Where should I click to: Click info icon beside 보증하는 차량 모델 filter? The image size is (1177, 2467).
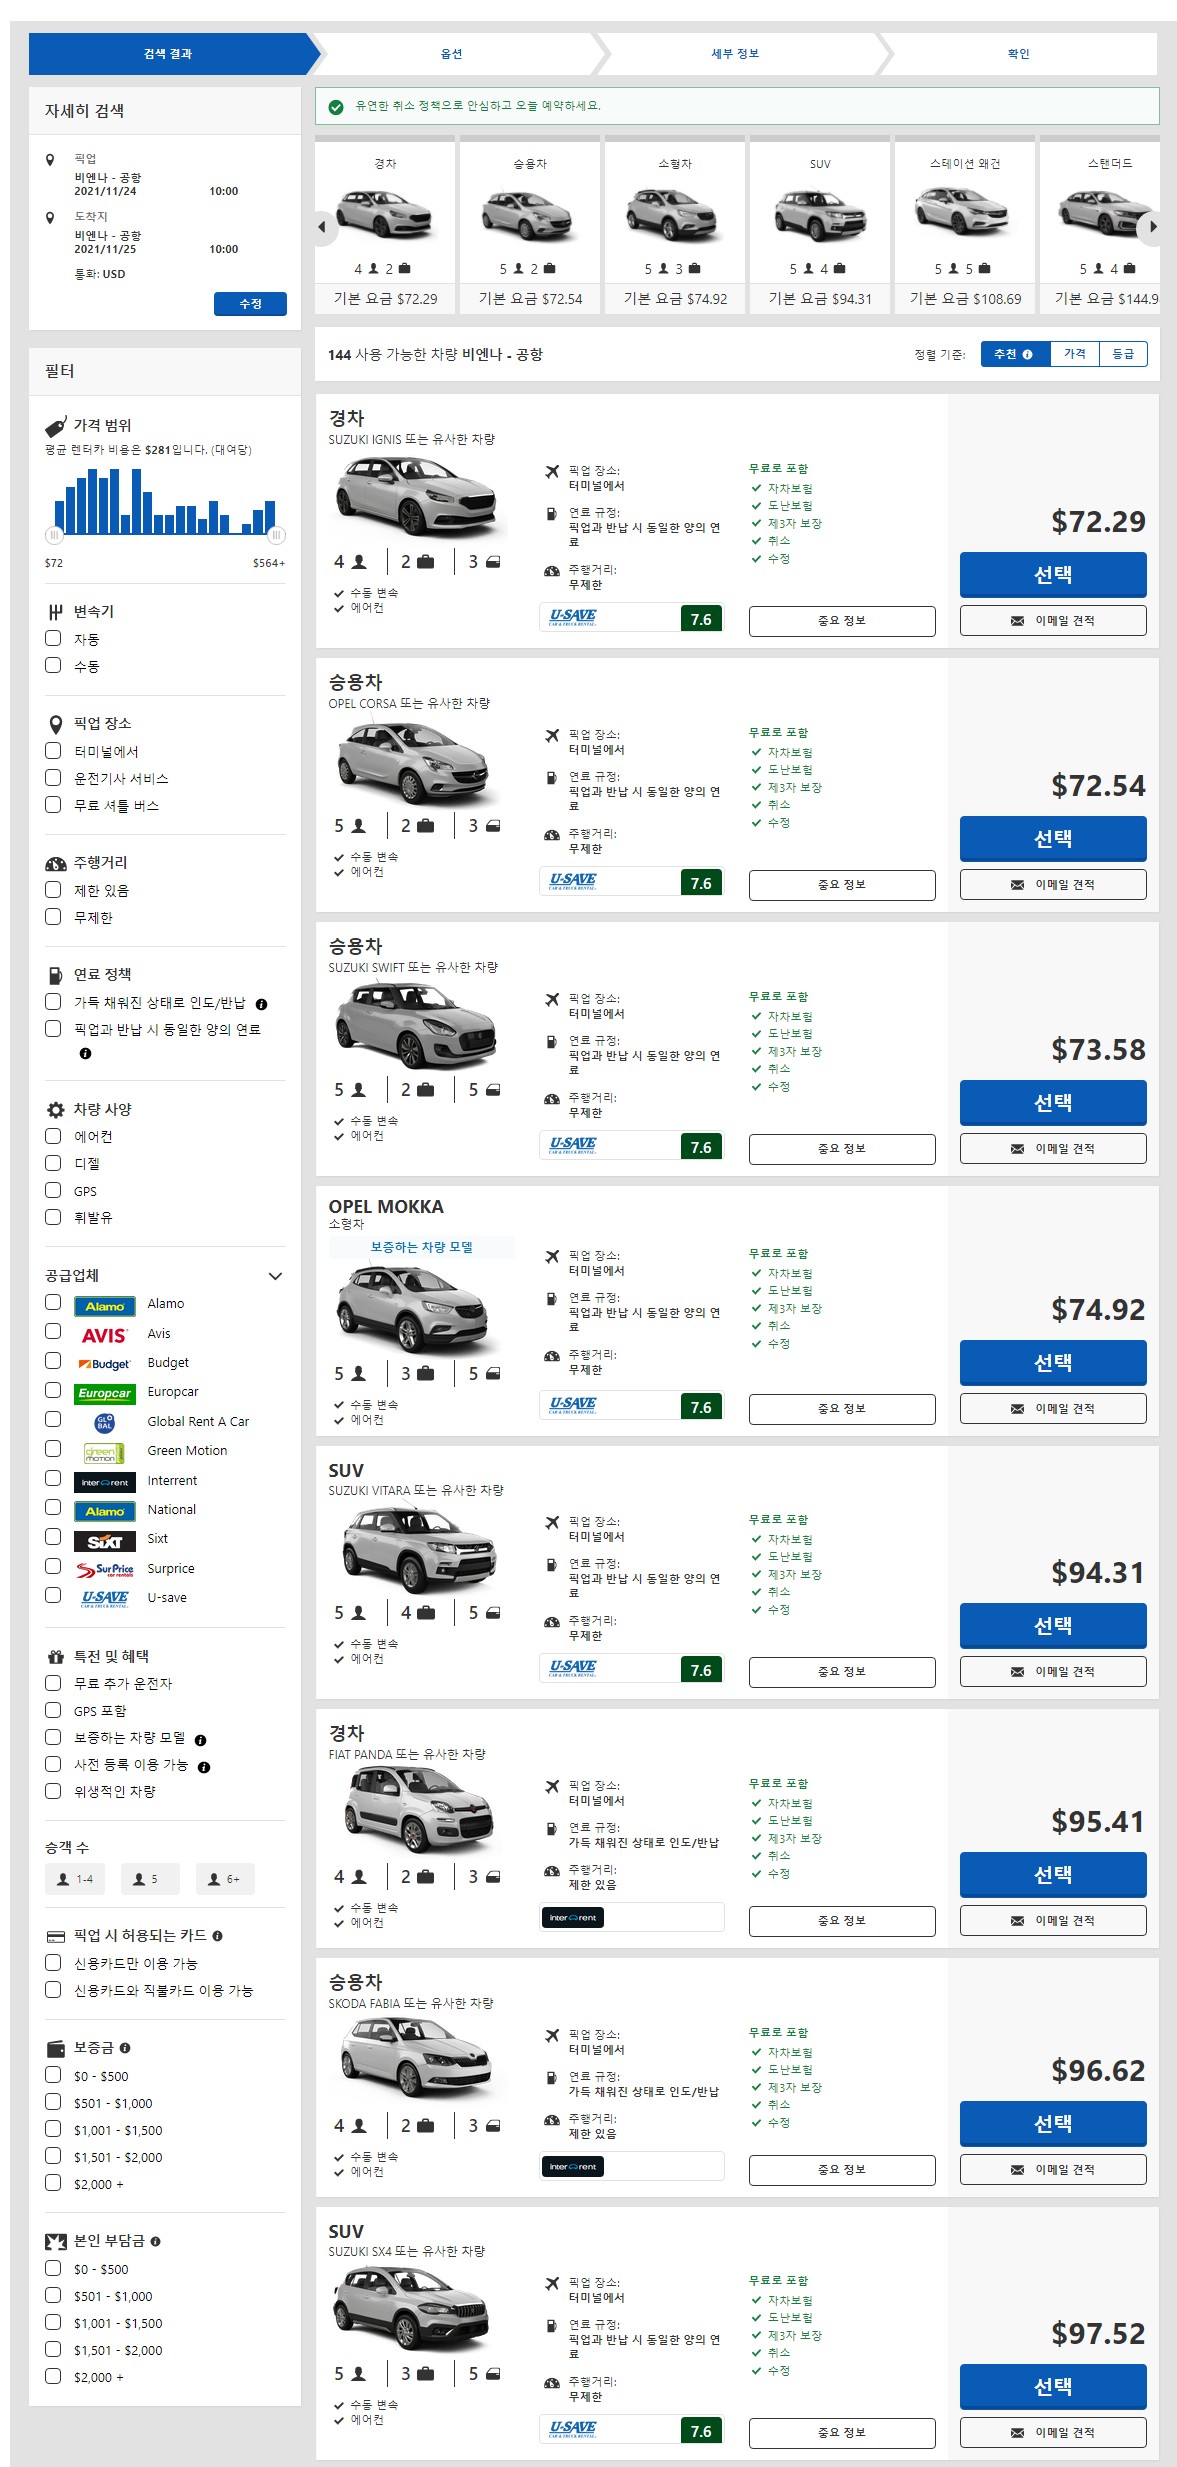(200, 1740)
